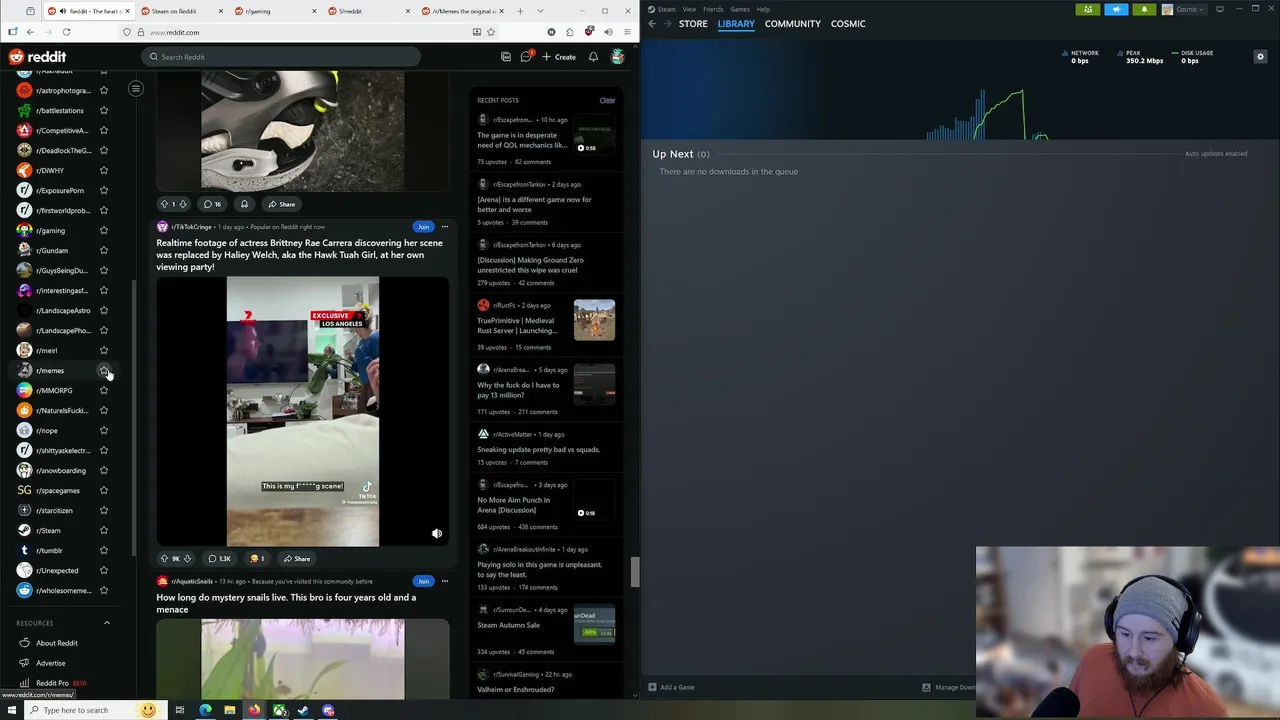Go back in Firefox browser
1280x720 pixels.
pos(30,32)
